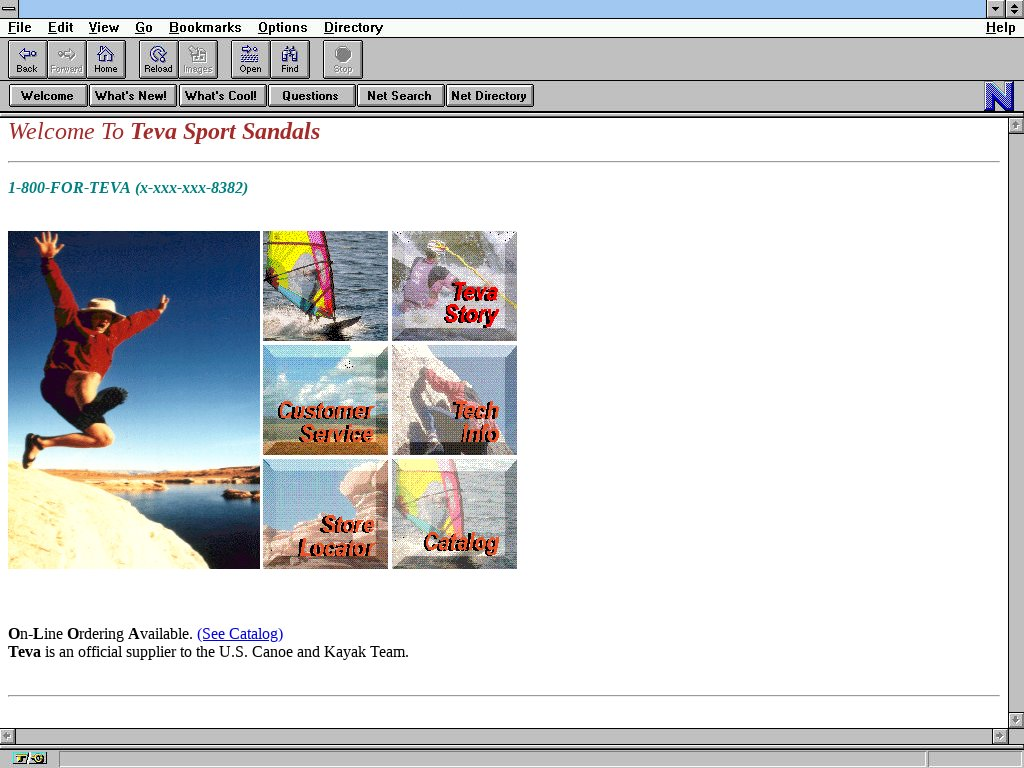Go to the Home page icon
The width and height of the screenshot is (1024, 768).
[106, 59]
